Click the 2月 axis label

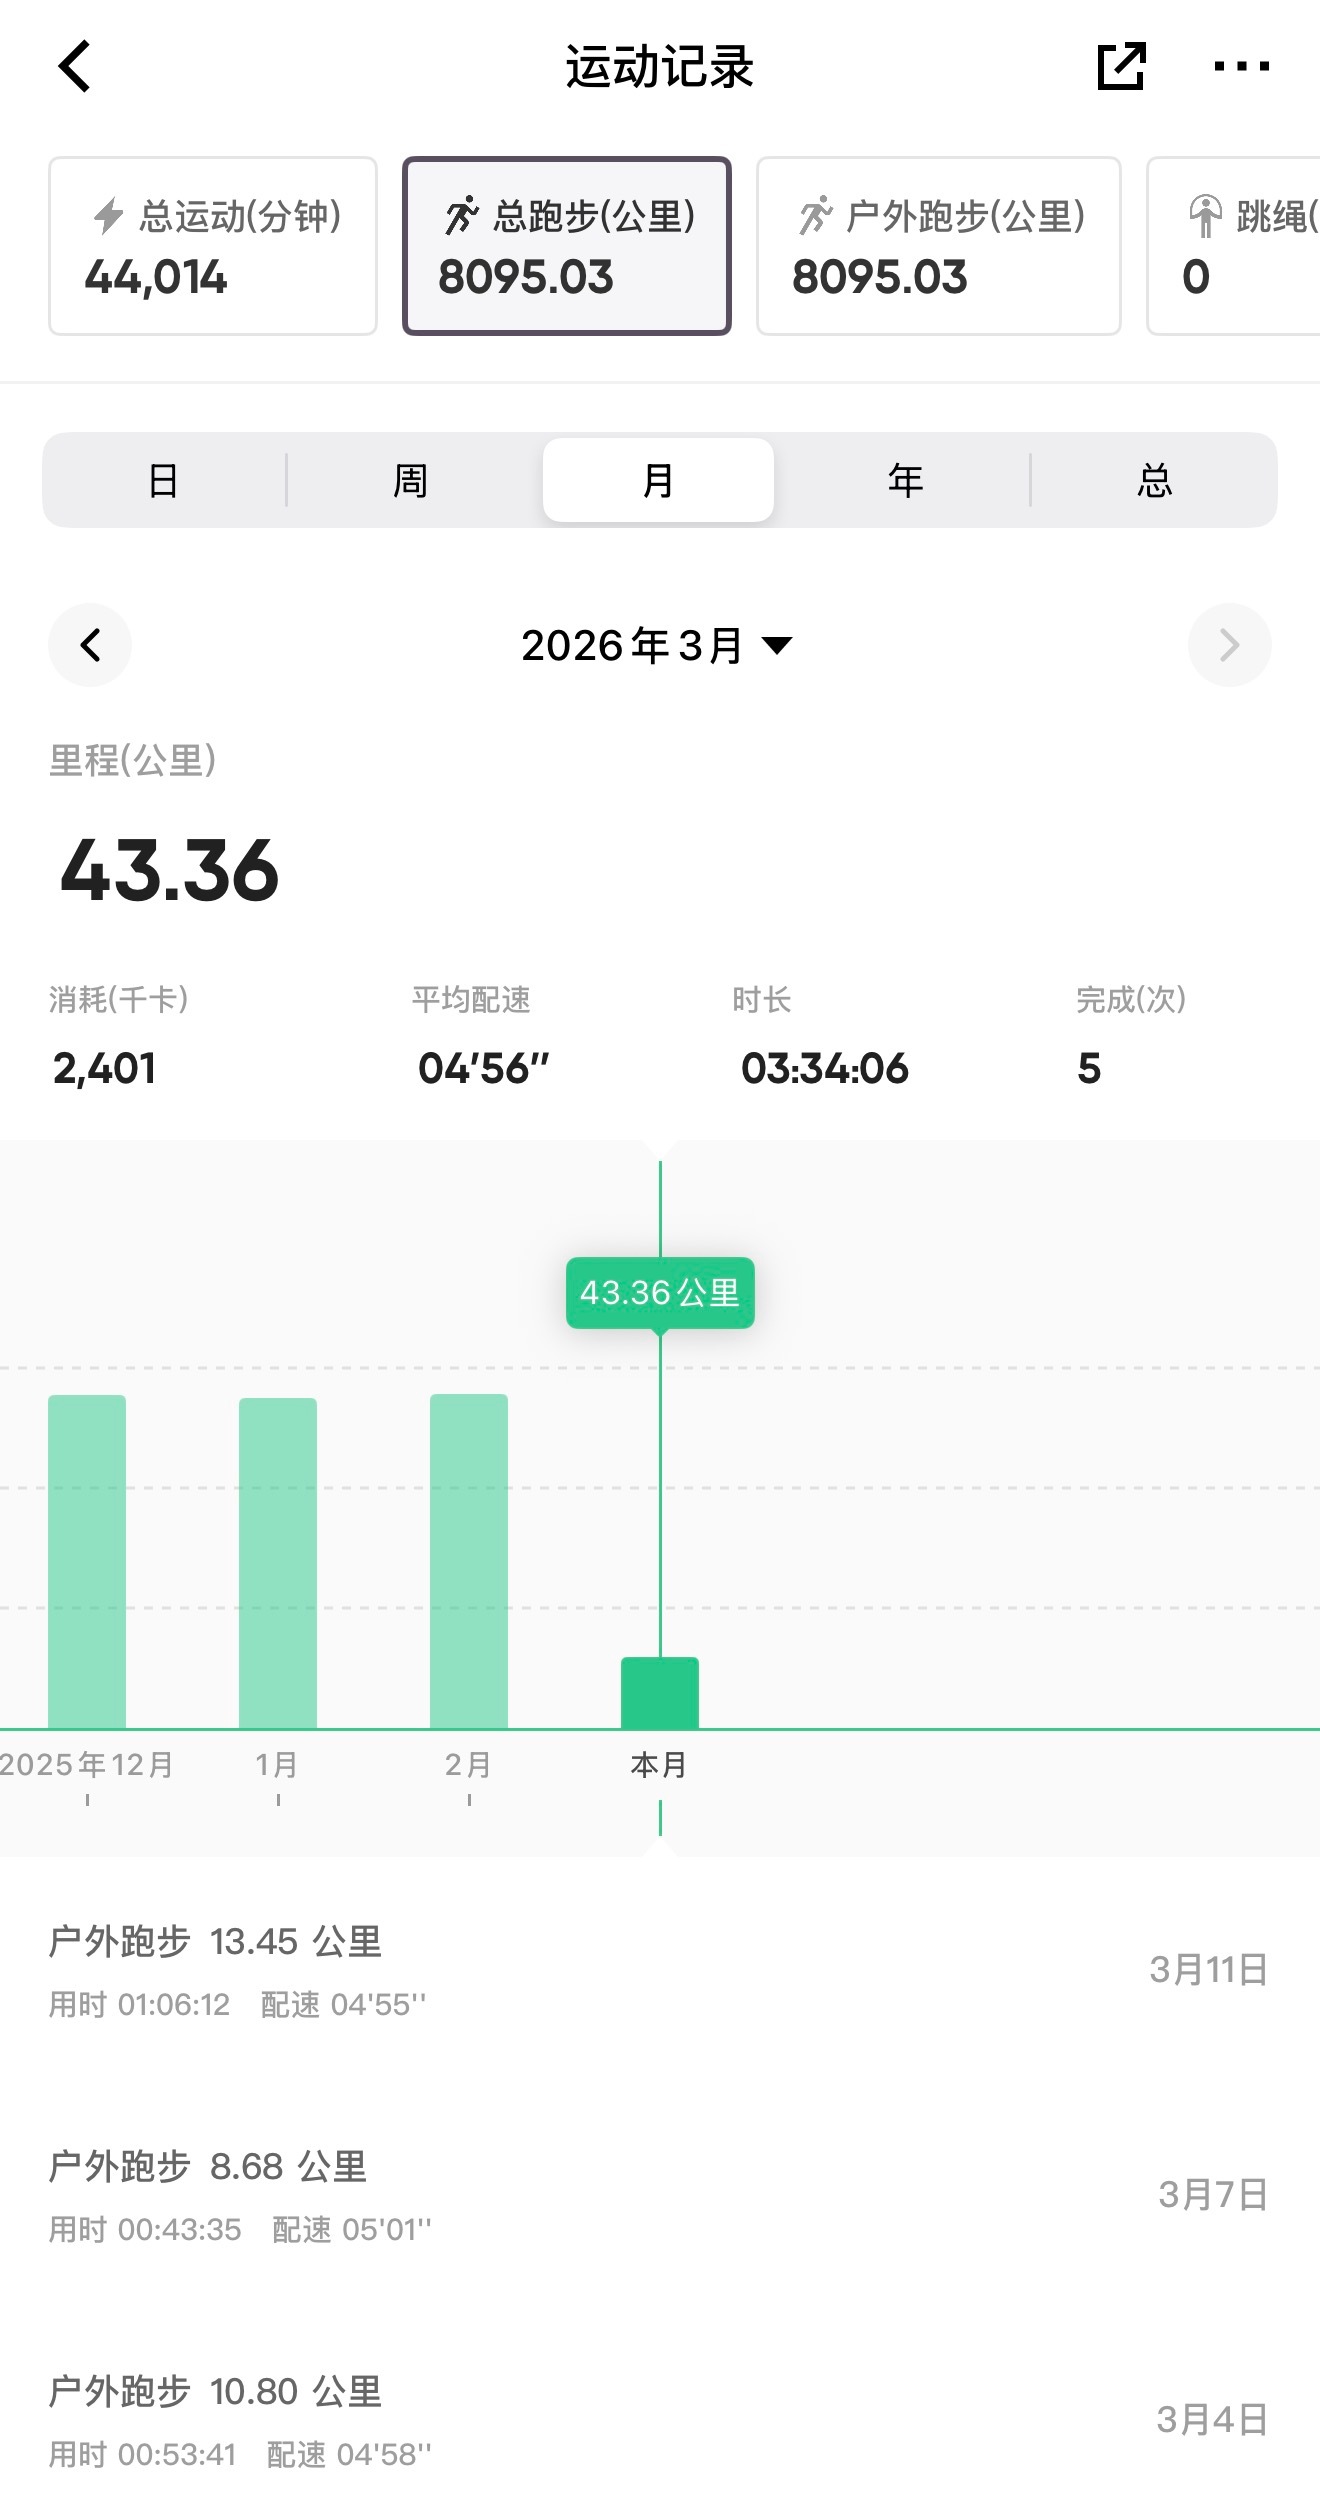tap(468, 1764)
